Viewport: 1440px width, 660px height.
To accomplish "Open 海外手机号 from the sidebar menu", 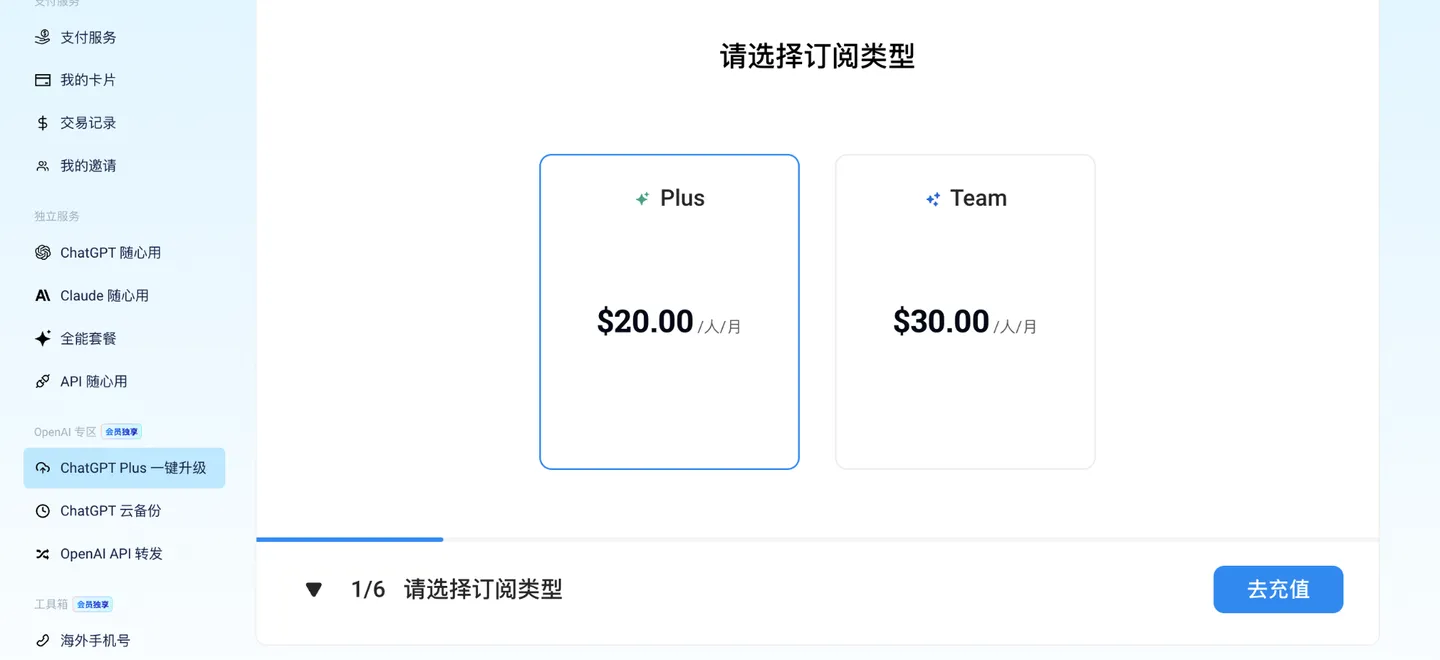I will pyautogui.click(x=94, y=640).
